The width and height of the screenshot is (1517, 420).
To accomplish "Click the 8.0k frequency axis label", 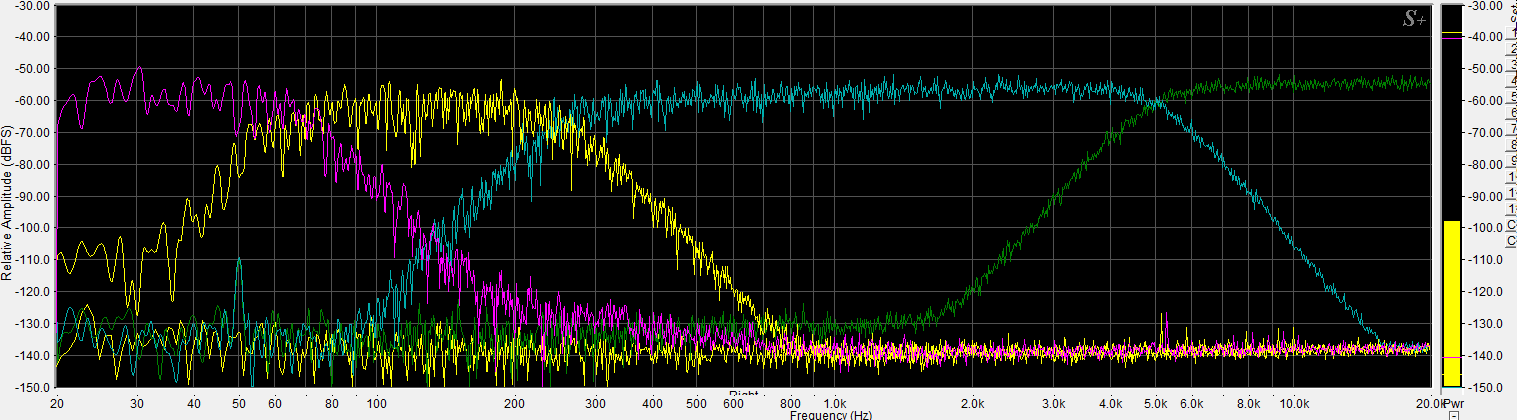I will pos(1247,403).
